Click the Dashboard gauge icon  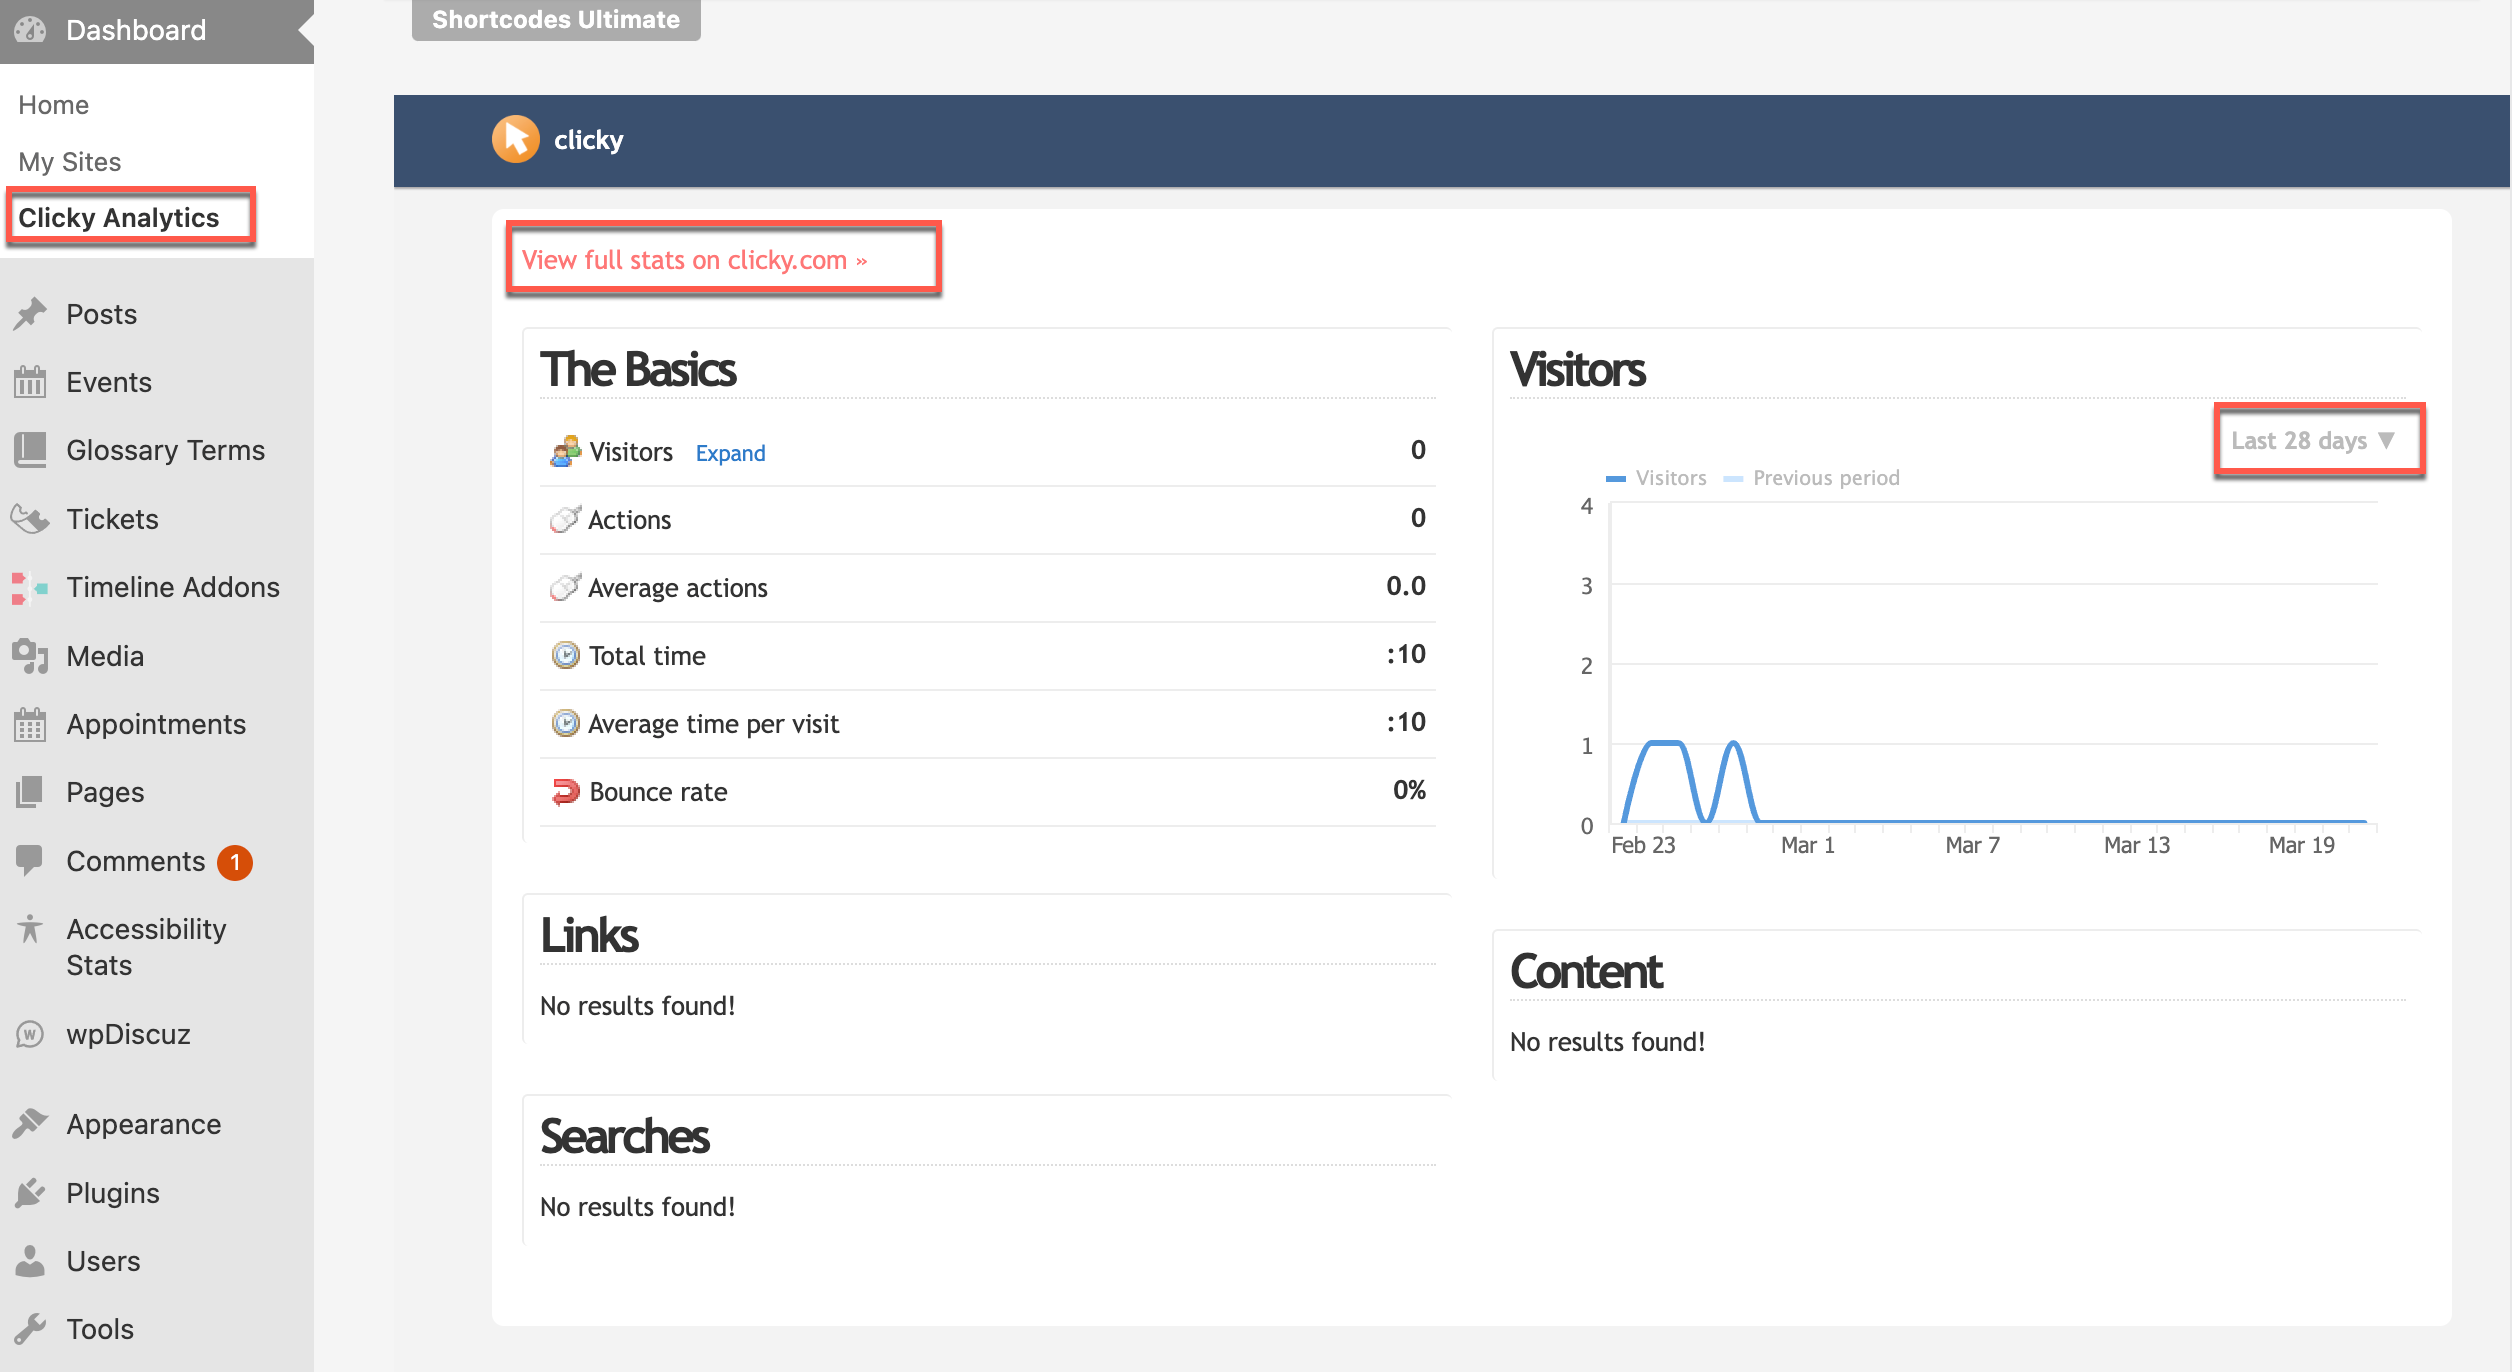[x=30, y=30]
